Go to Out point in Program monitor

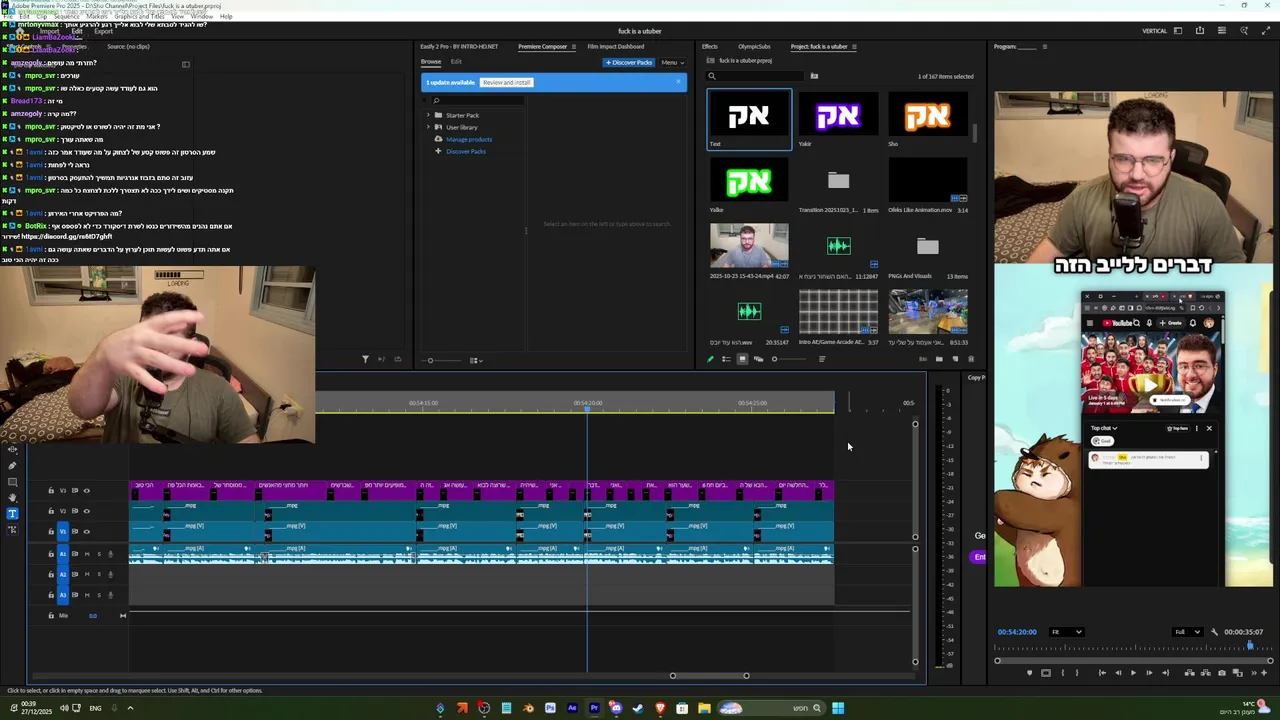point(1166,673)
